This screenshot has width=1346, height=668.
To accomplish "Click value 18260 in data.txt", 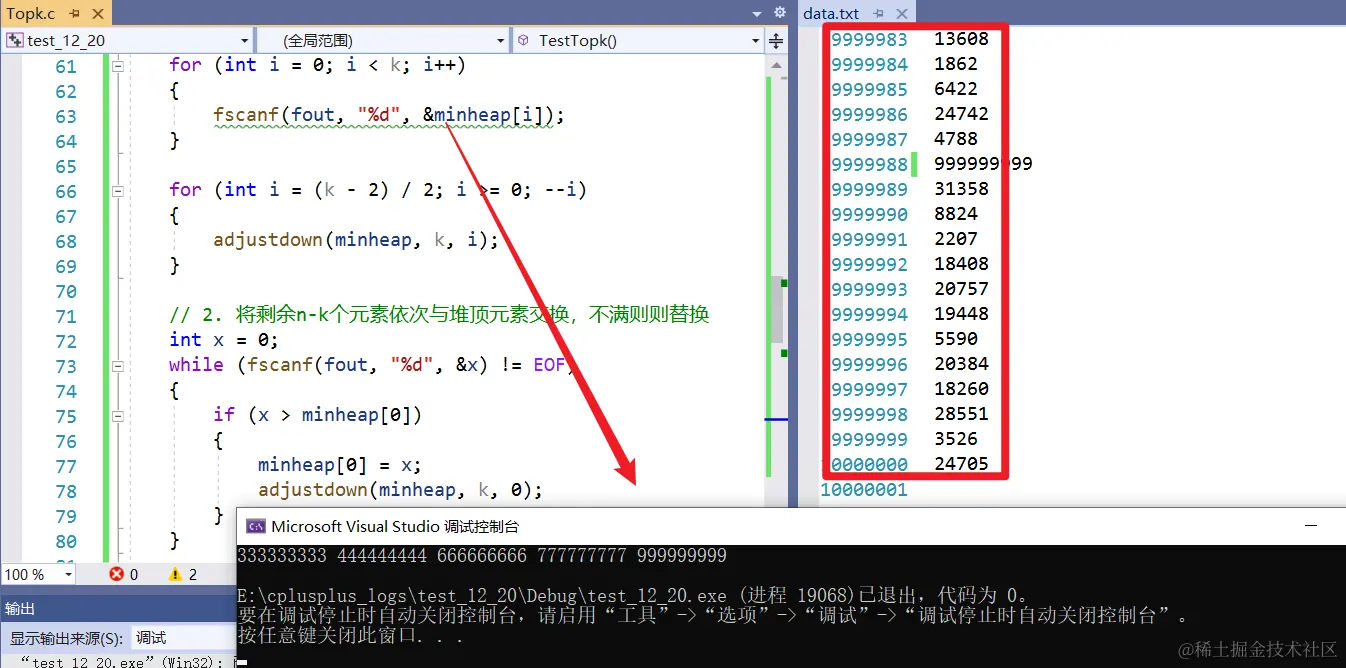I will 961,389.
